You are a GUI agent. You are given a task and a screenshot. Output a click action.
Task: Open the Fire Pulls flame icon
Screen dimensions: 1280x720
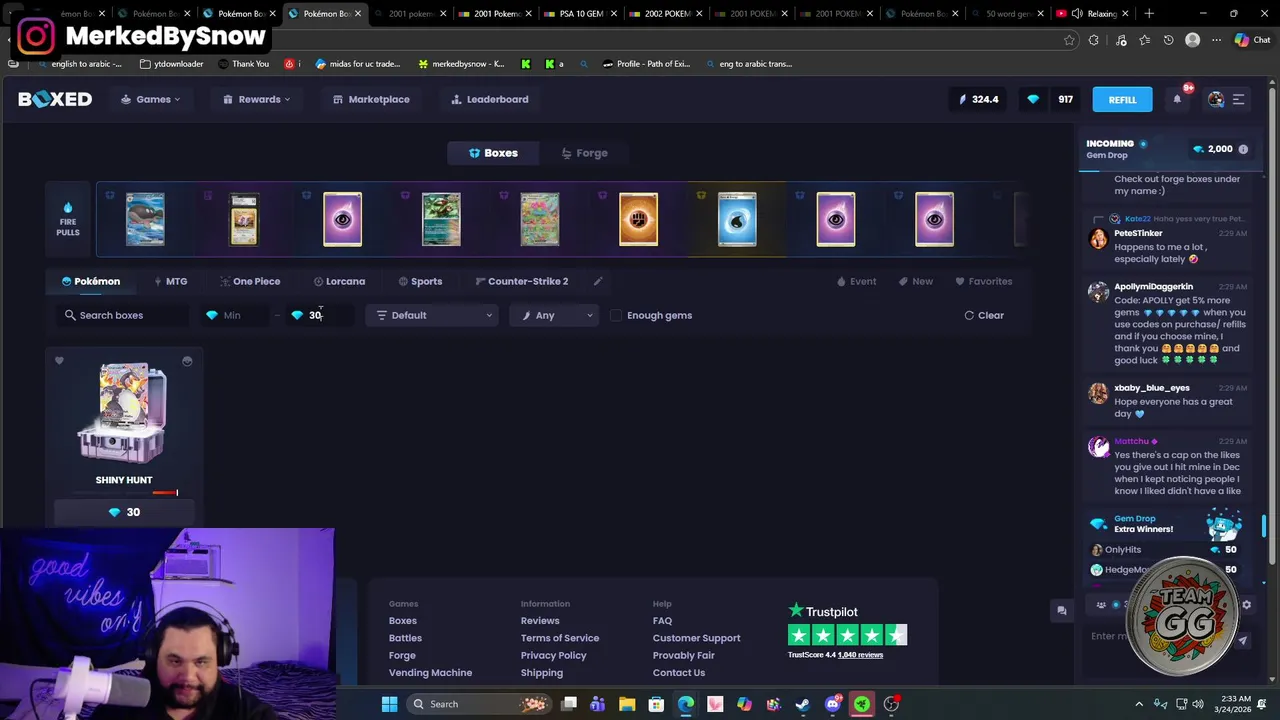point(68,208)
